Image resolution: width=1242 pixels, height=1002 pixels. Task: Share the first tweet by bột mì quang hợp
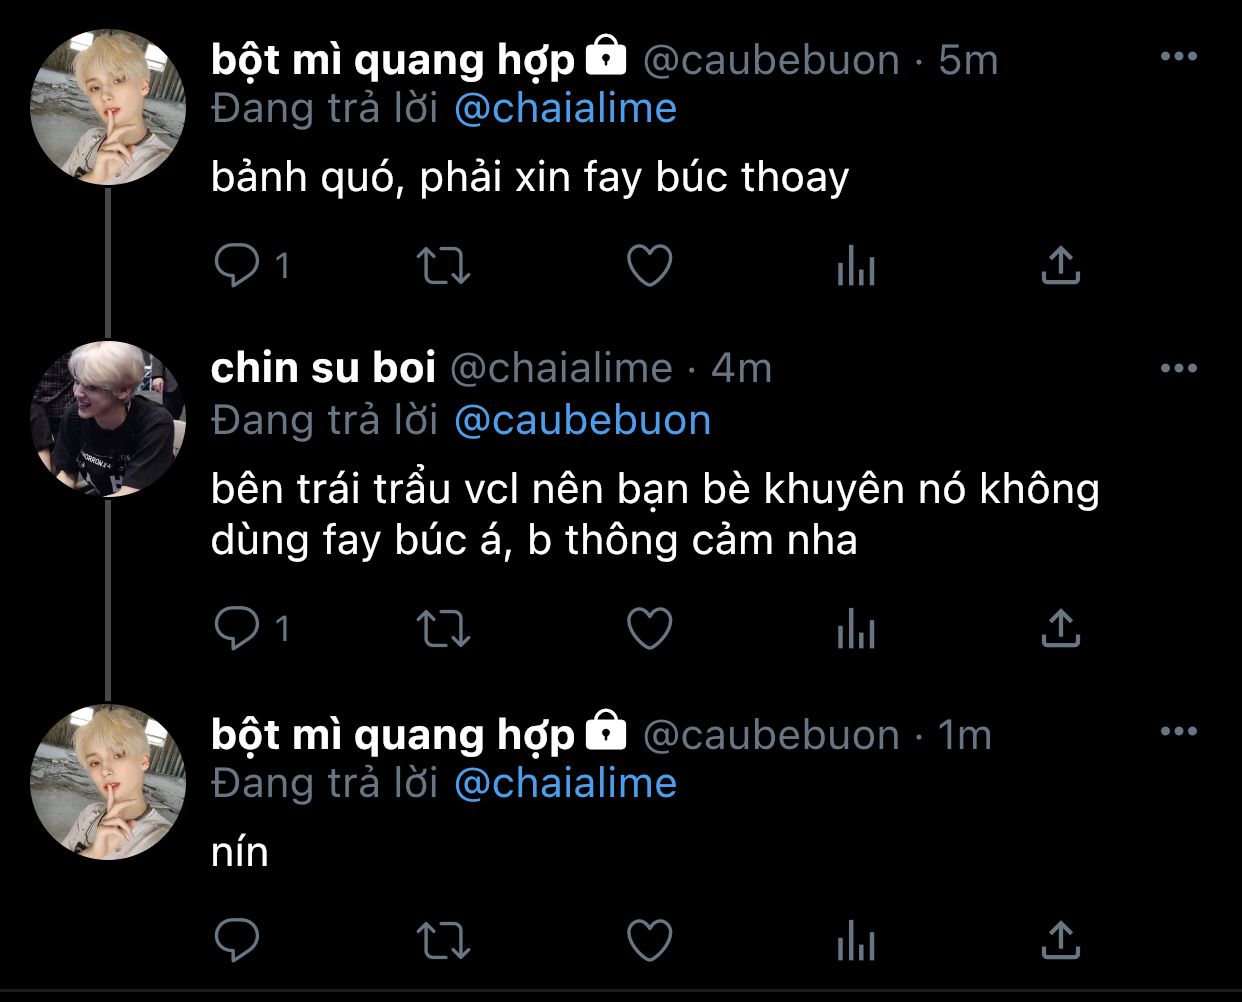coord(1060,265)
